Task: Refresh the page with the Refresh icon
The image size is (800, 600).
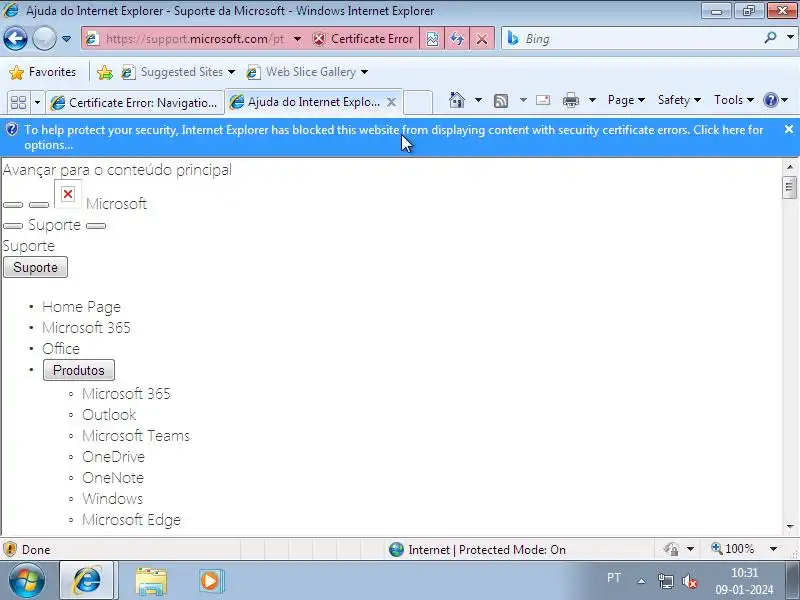Action: pyautogui.click(x=457, y=39)
